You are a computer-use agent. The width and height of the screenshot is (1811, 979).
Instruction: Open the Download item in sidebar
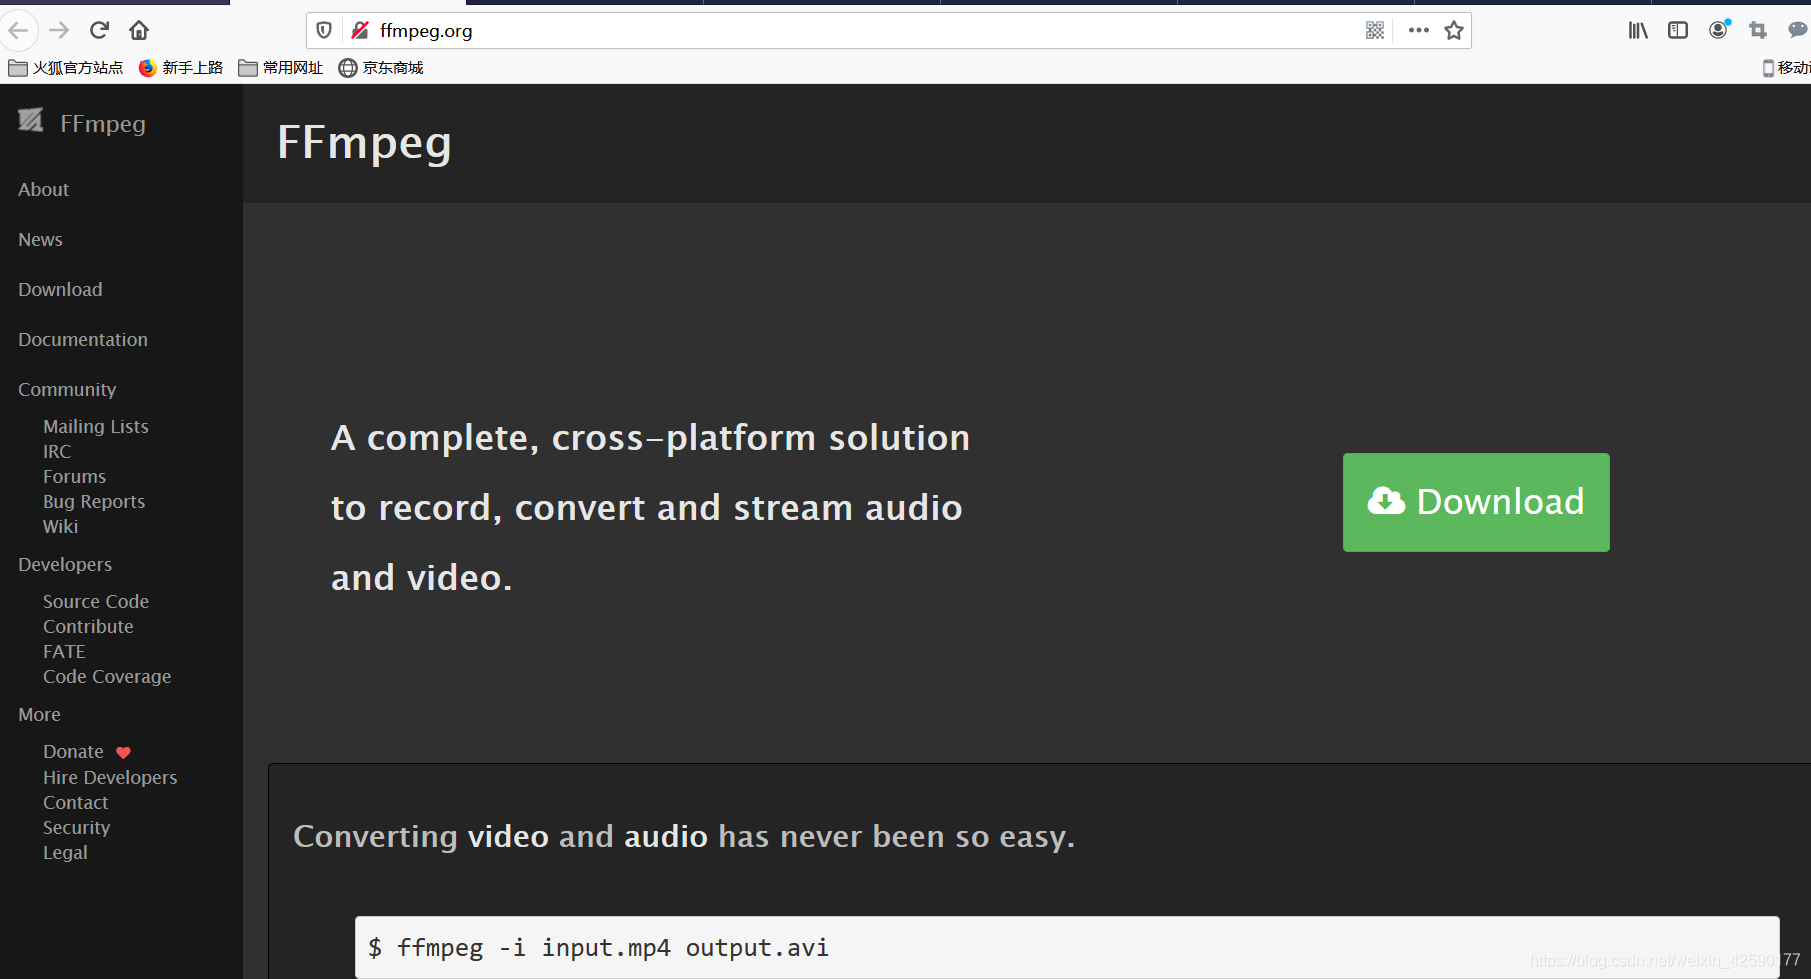(x=60, y=289)
